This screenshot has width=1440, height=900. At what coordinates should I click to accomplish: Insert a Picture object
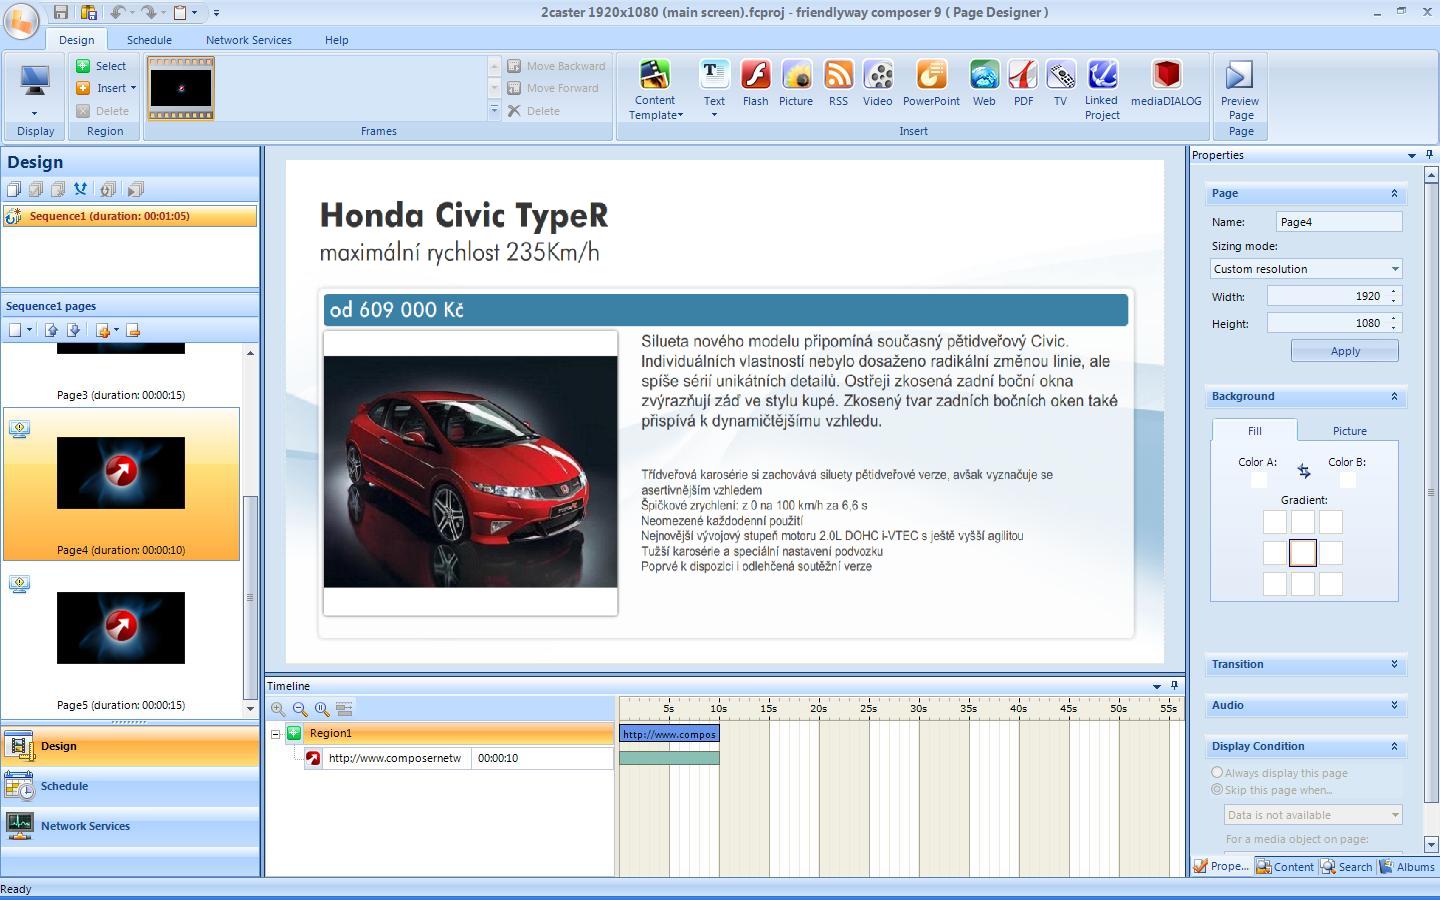796,83
